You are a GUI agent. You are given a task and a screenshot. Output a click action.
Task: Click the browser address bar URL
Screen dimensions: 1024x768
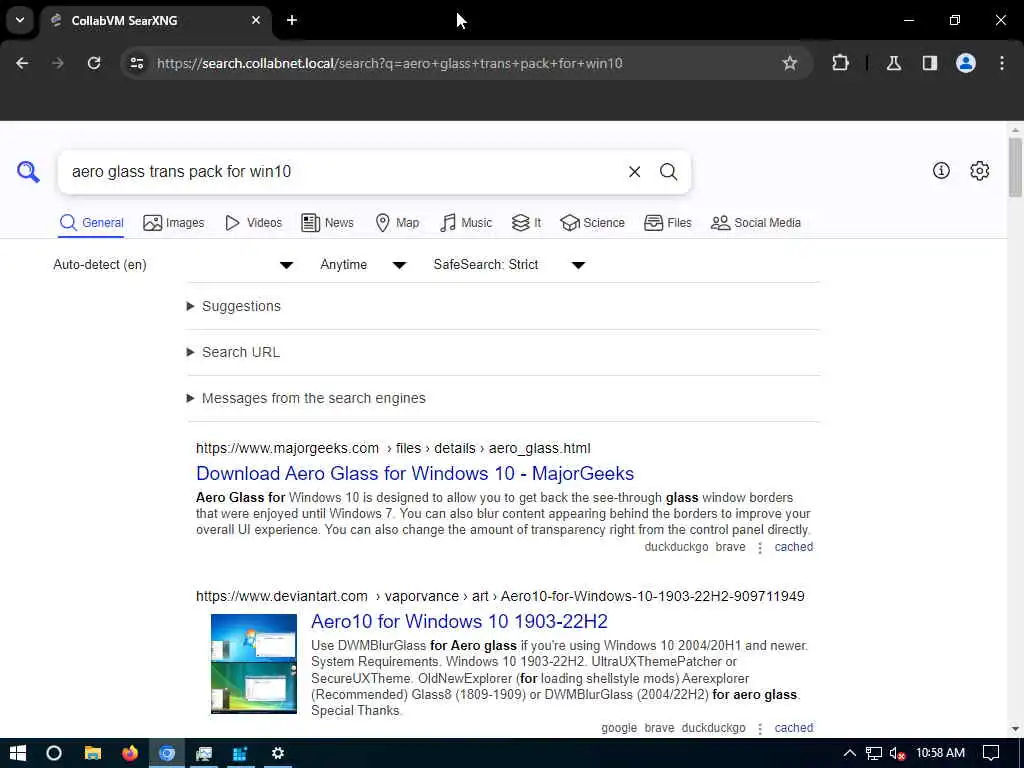coord(389,63)
